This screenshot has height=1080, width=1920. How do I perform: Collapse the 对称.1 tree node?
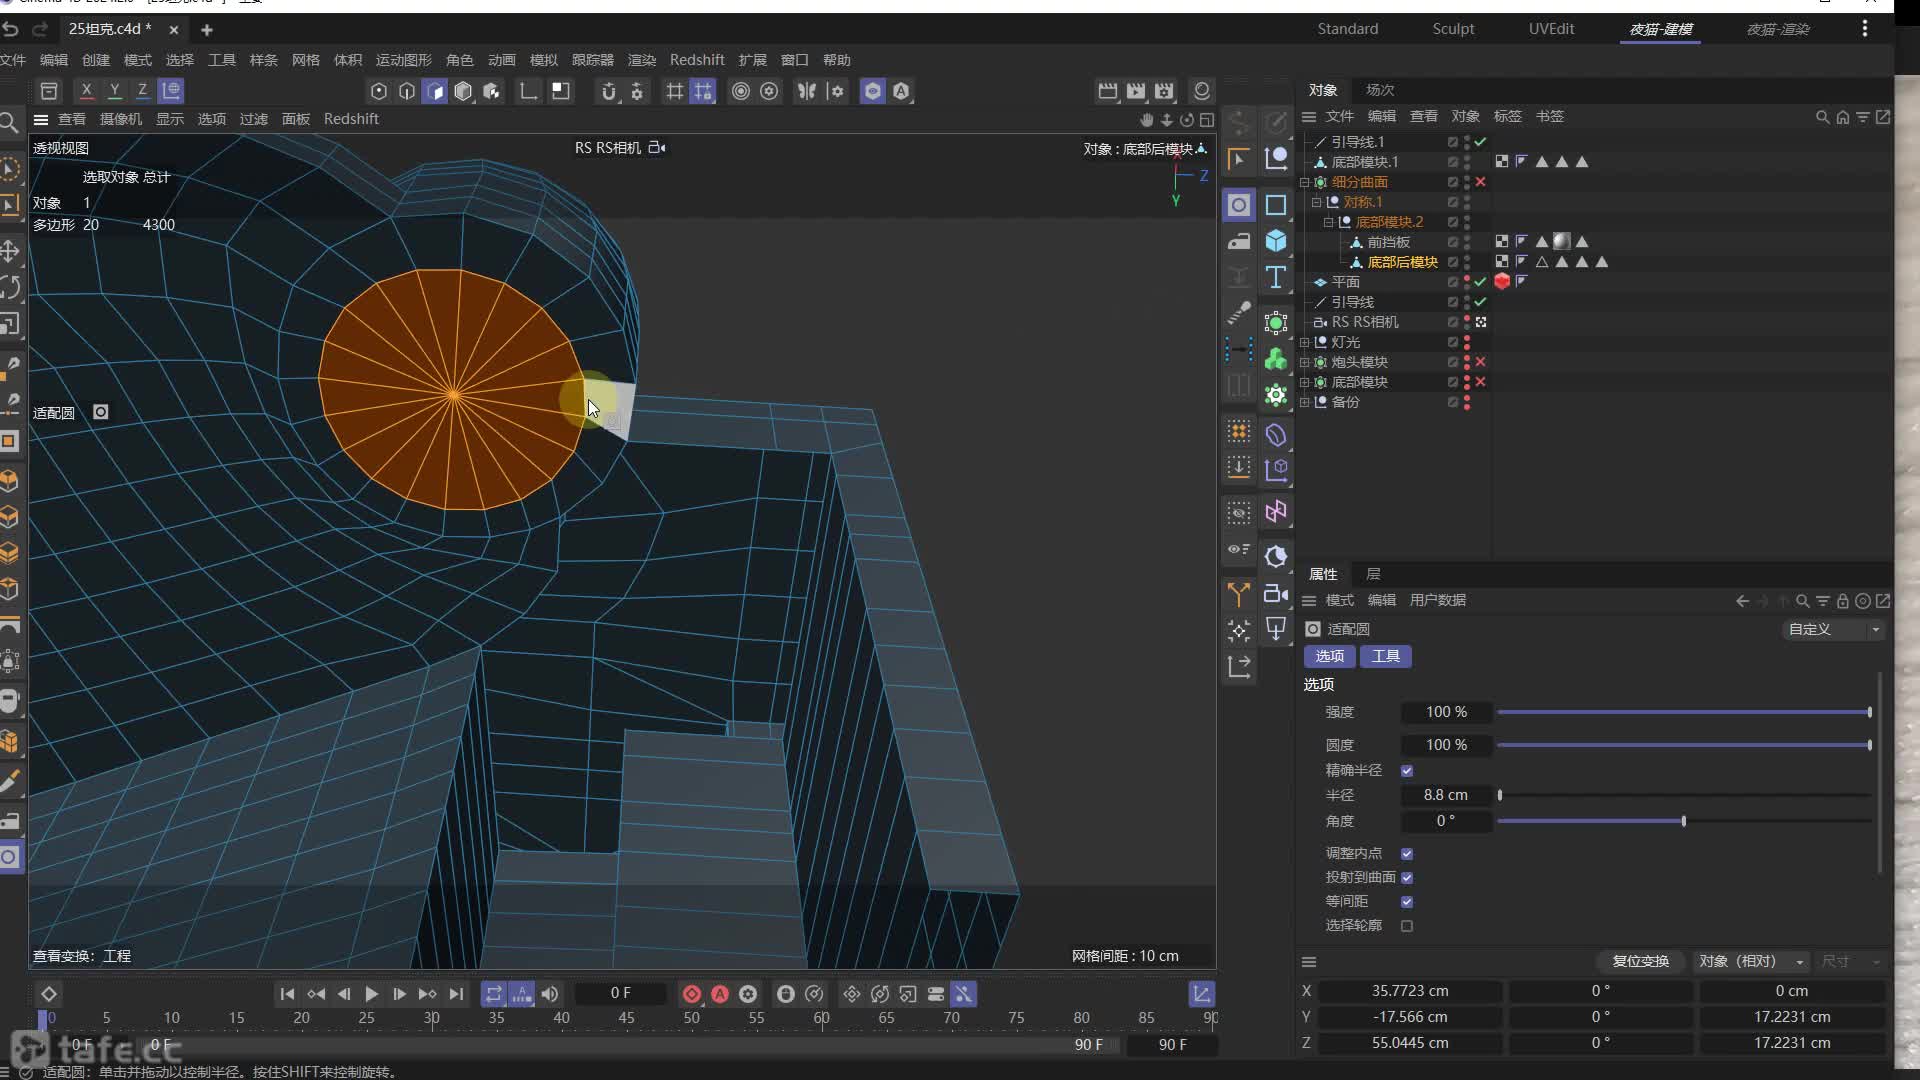[1317, 202]
